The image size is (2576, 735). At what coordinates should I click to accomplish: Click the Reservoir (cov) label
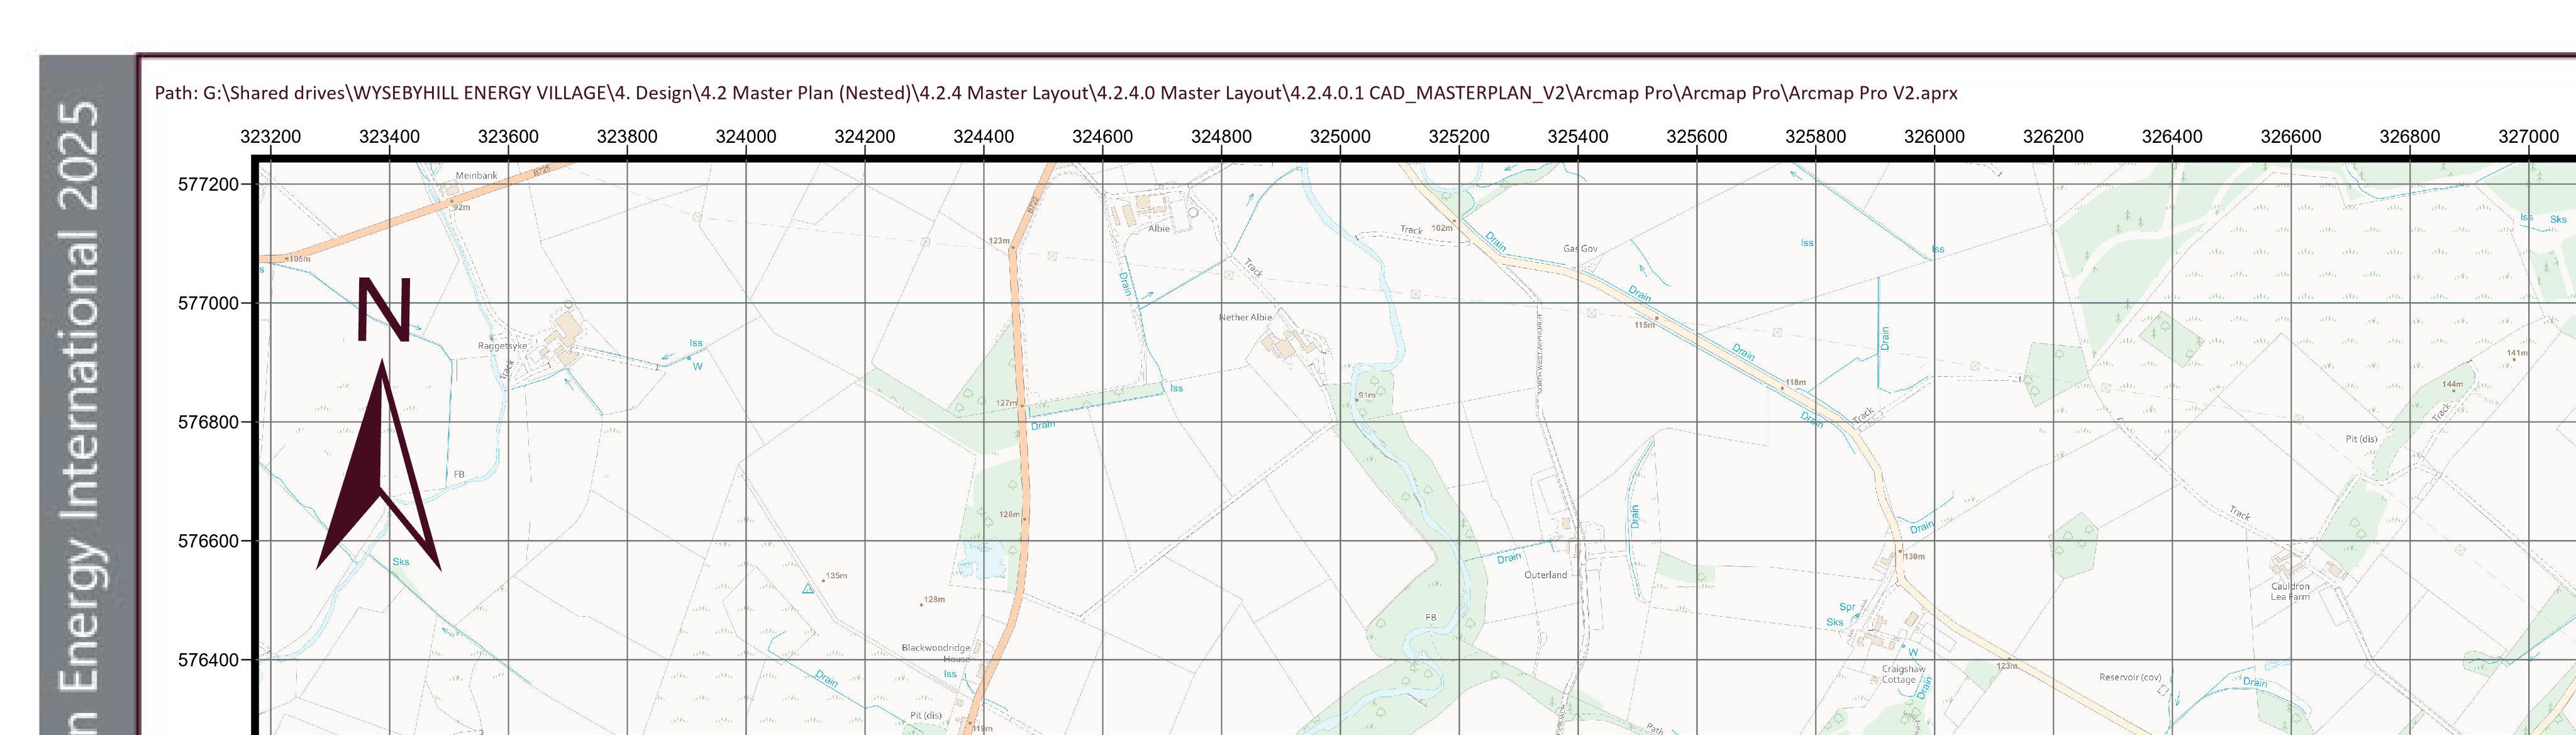[x=2130, y=677]
